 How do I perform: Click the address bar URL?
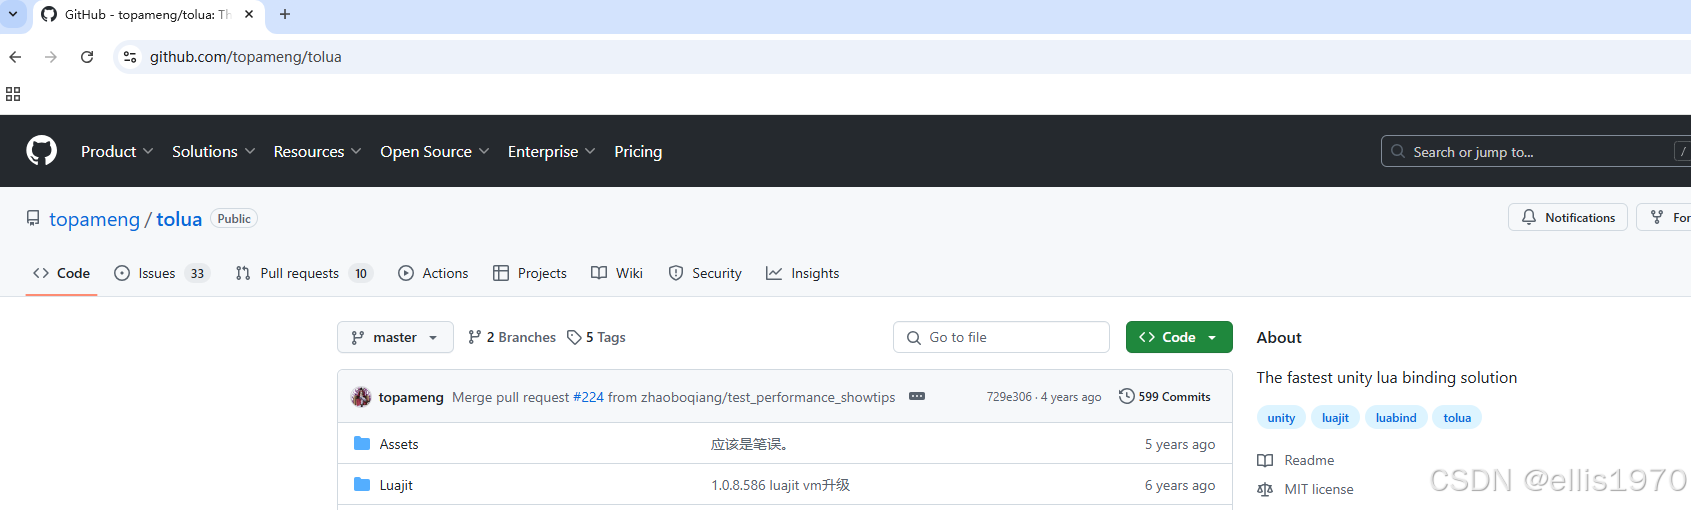[x=246, y=57]
